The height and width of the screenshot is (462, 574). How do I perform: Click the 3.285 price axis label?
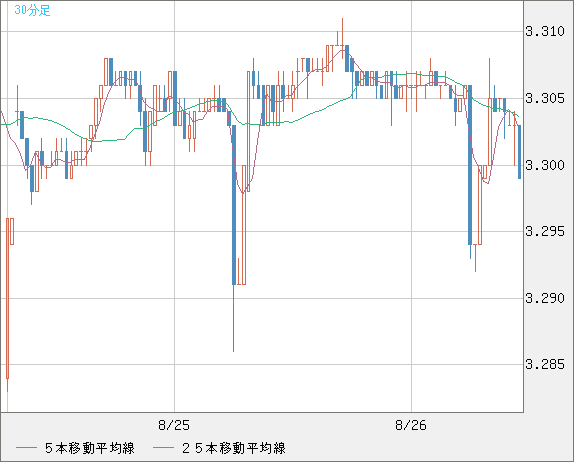click(x=545, y=364)
